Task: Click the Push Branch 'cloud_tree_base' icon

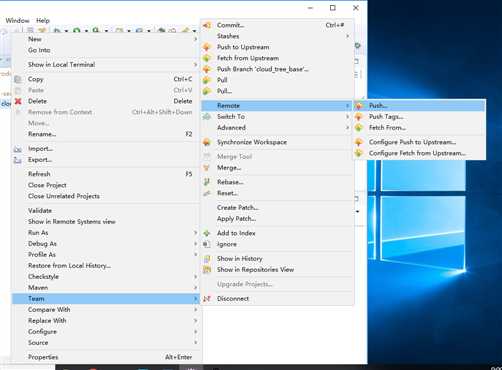Action: point(207,69)
